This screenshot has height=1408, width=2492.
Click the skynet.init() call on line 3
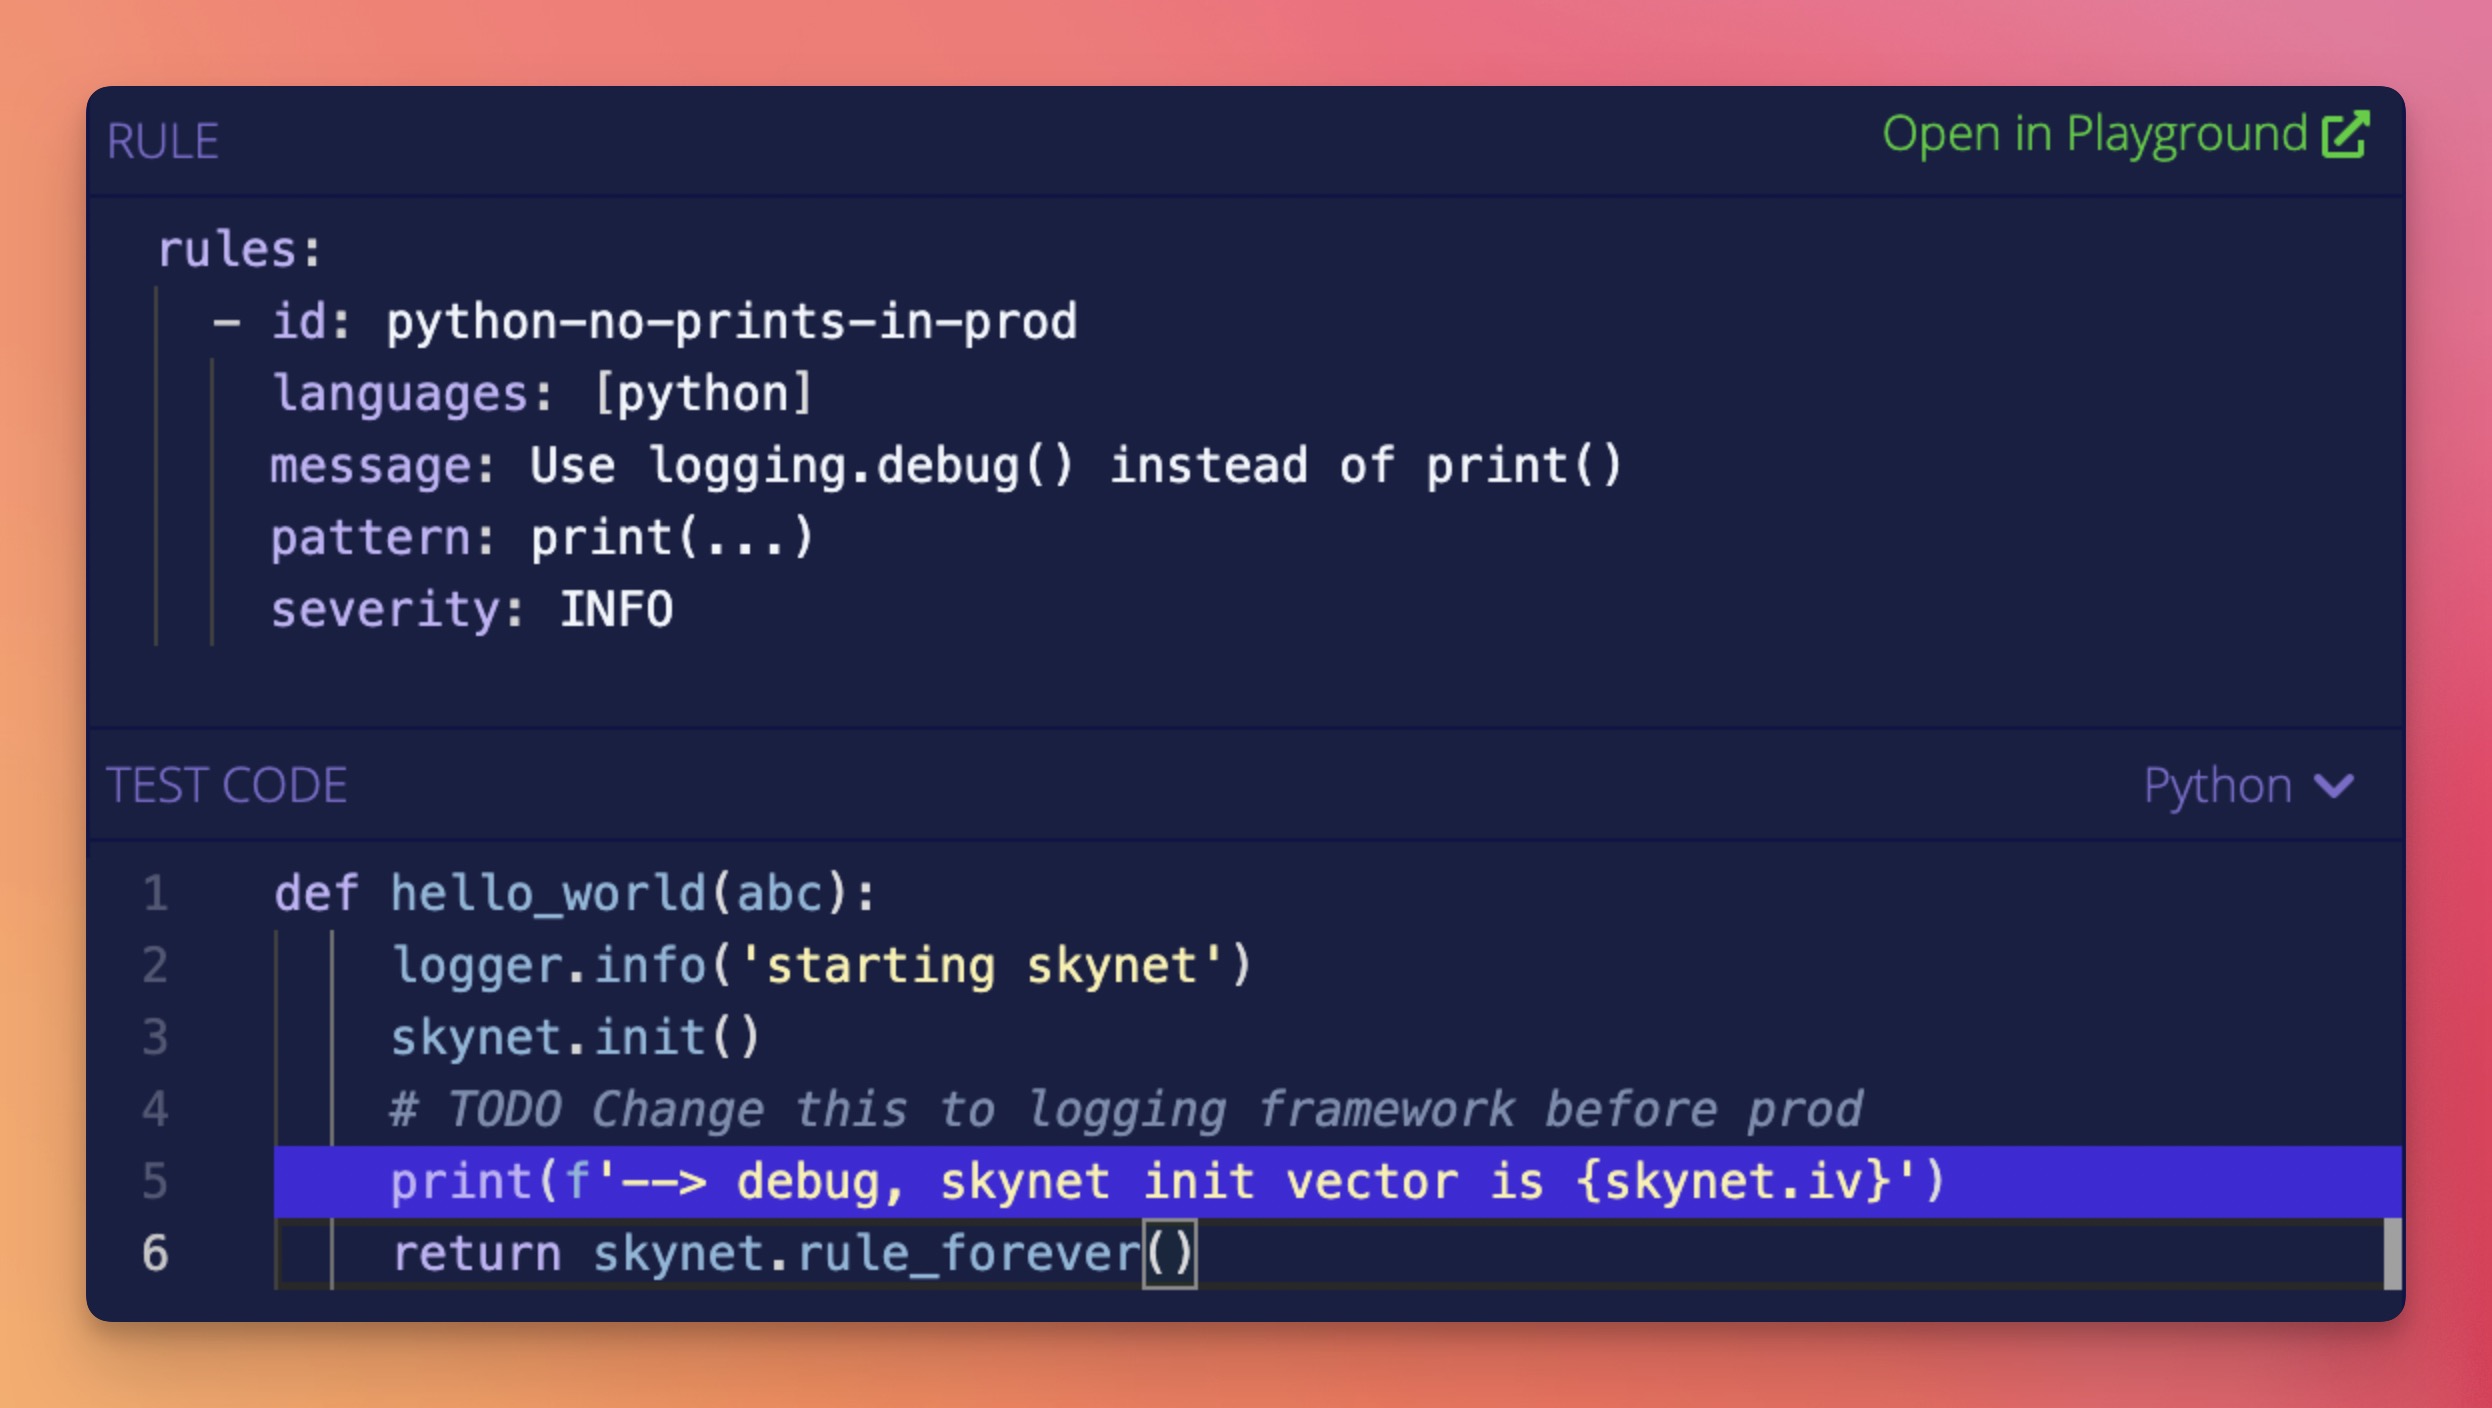point(575,1036)
